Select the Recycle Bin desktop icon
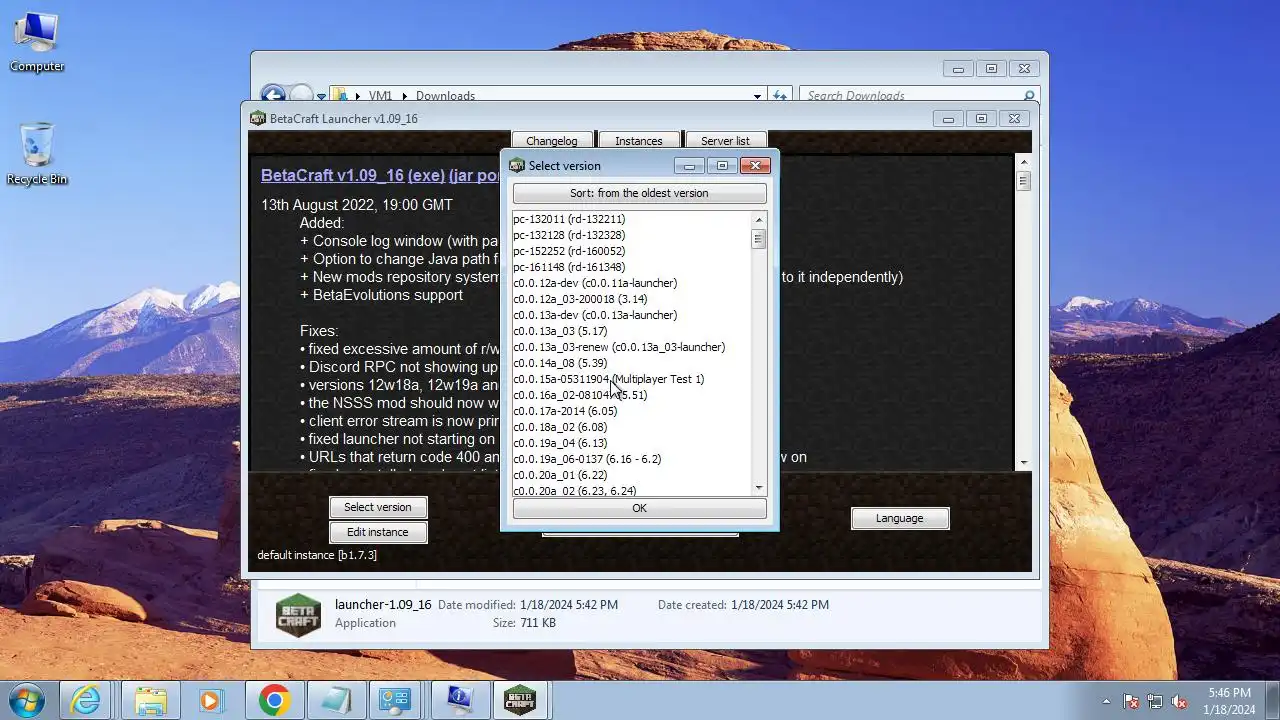Image resolution: width=1280 pixels, height=720 pixels. point(37,155)
